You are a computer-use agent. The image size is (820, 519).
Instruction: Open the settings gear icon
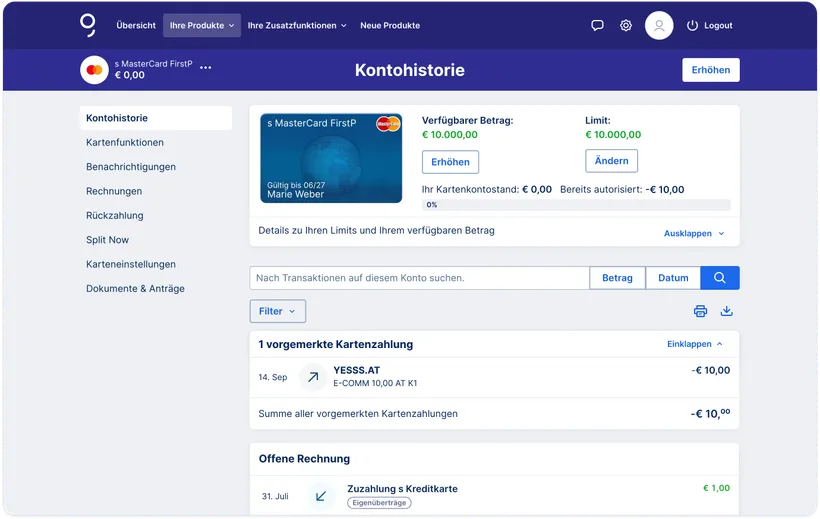625,25
